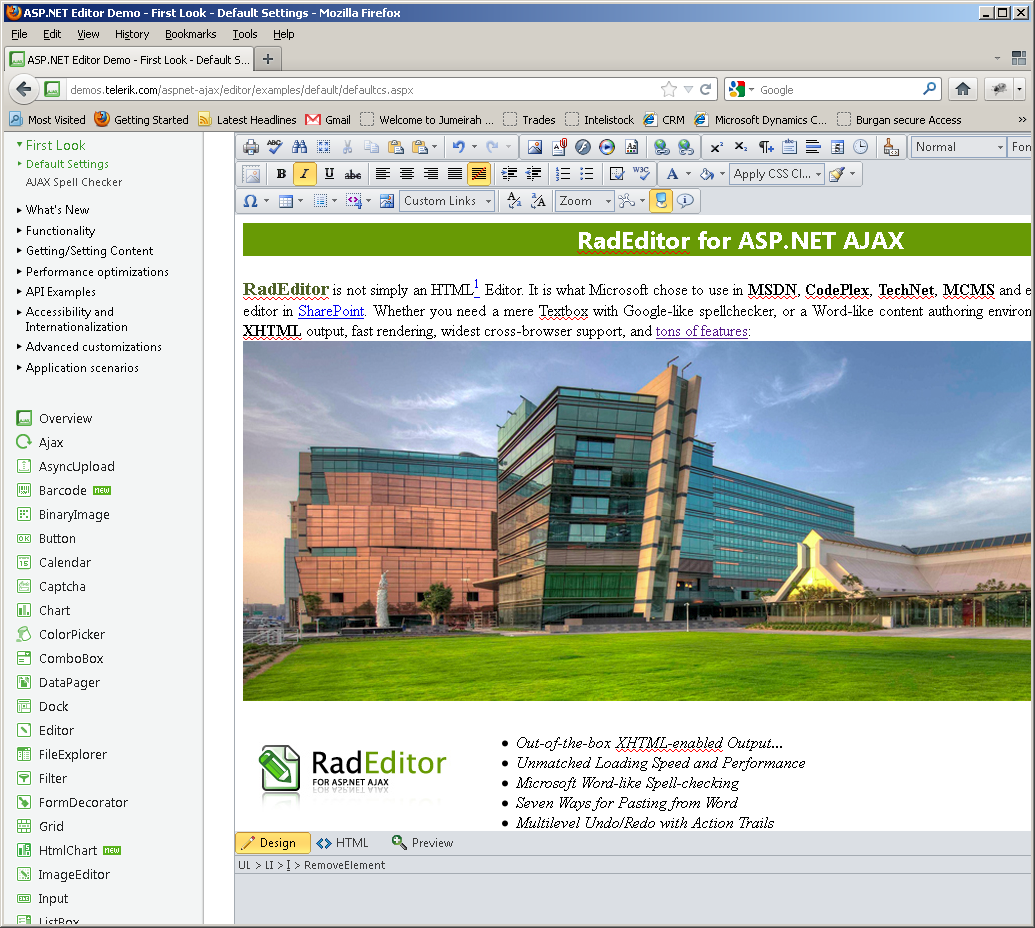Click the Undo arrow icon

459,147
